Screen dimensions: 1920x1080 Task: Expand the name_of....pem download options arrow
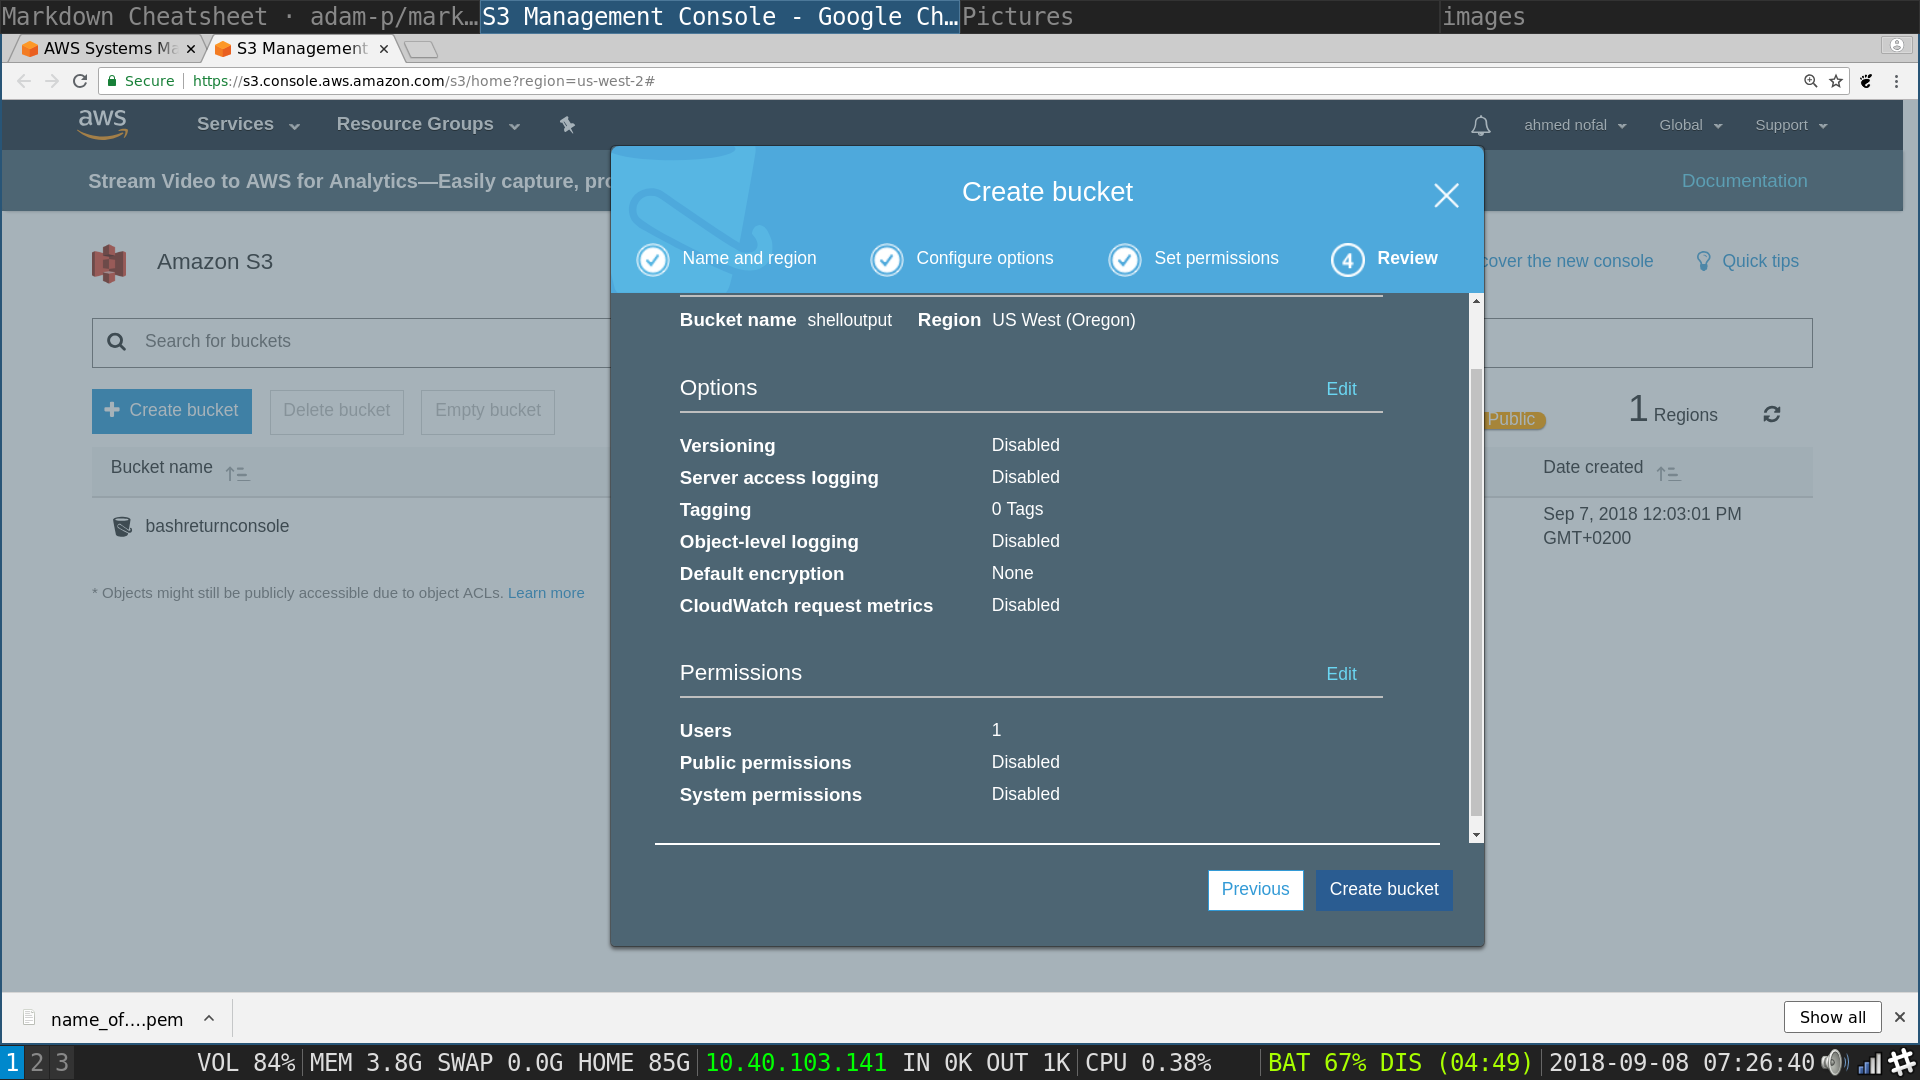(x=209, y=1018)
